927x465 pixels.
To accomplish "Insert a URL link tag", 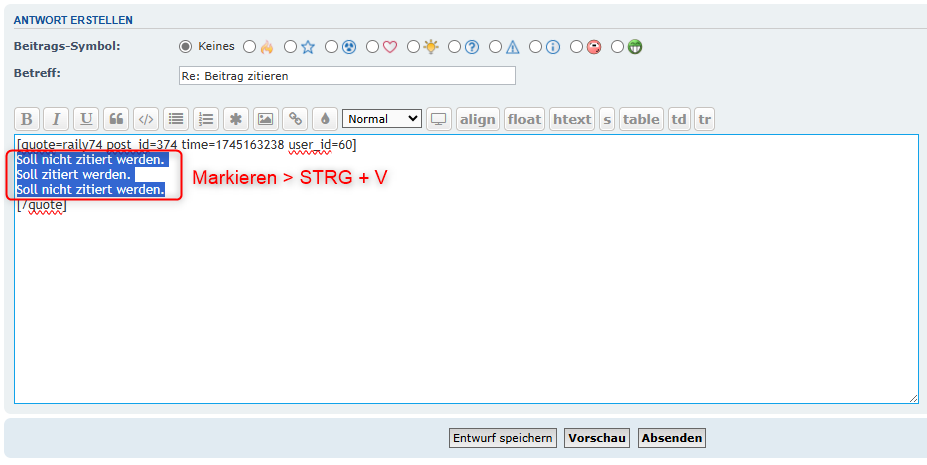I will pos(295,119).
